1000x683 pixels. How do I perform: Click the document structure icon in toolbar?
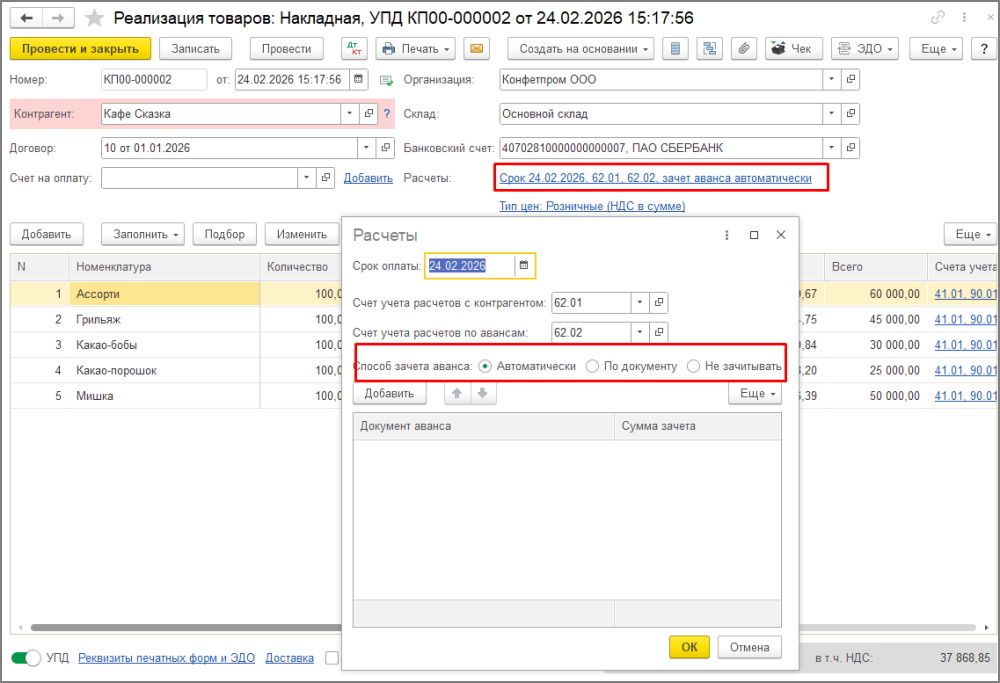(x=711, y=49)
